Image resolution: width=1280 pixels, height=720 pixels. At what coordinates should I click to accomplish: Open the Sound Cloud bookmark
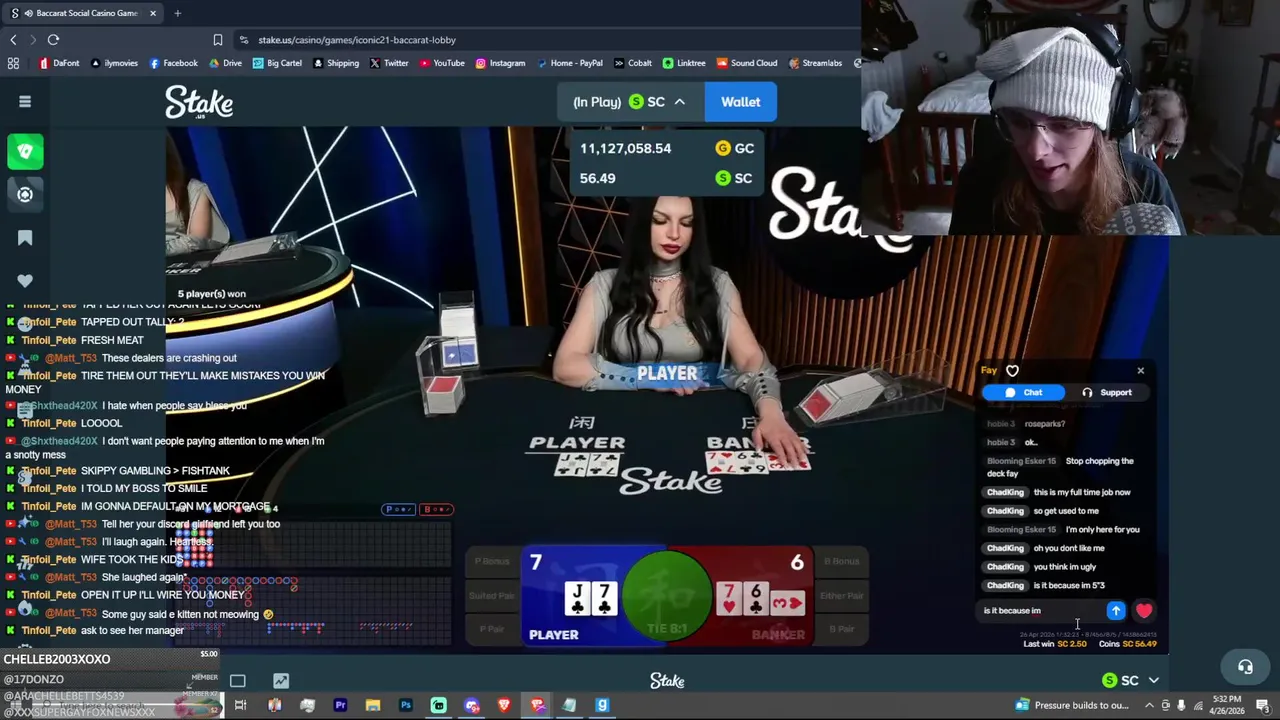[746, 63]
